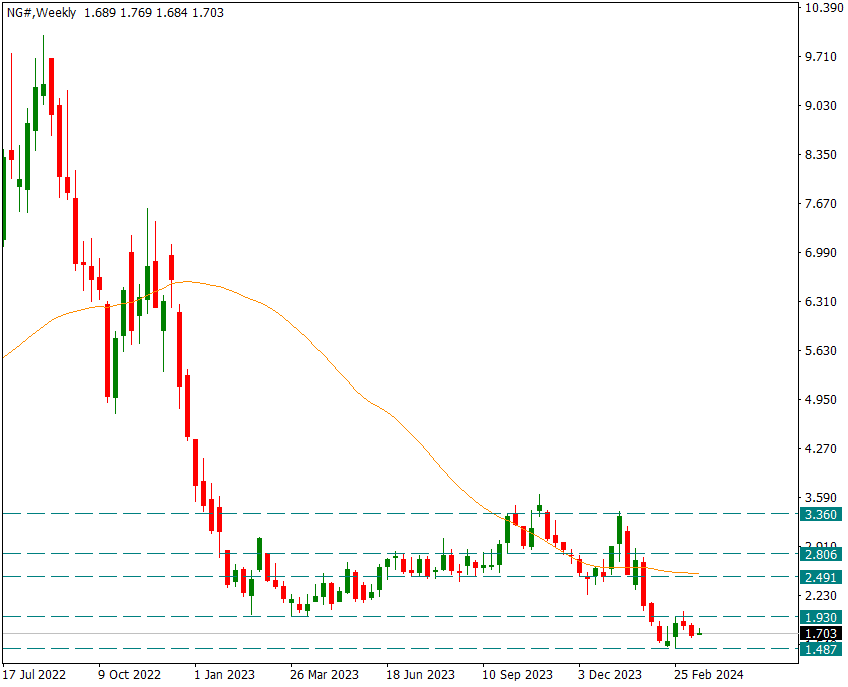
Task: Click the 9.030 price axis label
Action: (x=821, y=105)
